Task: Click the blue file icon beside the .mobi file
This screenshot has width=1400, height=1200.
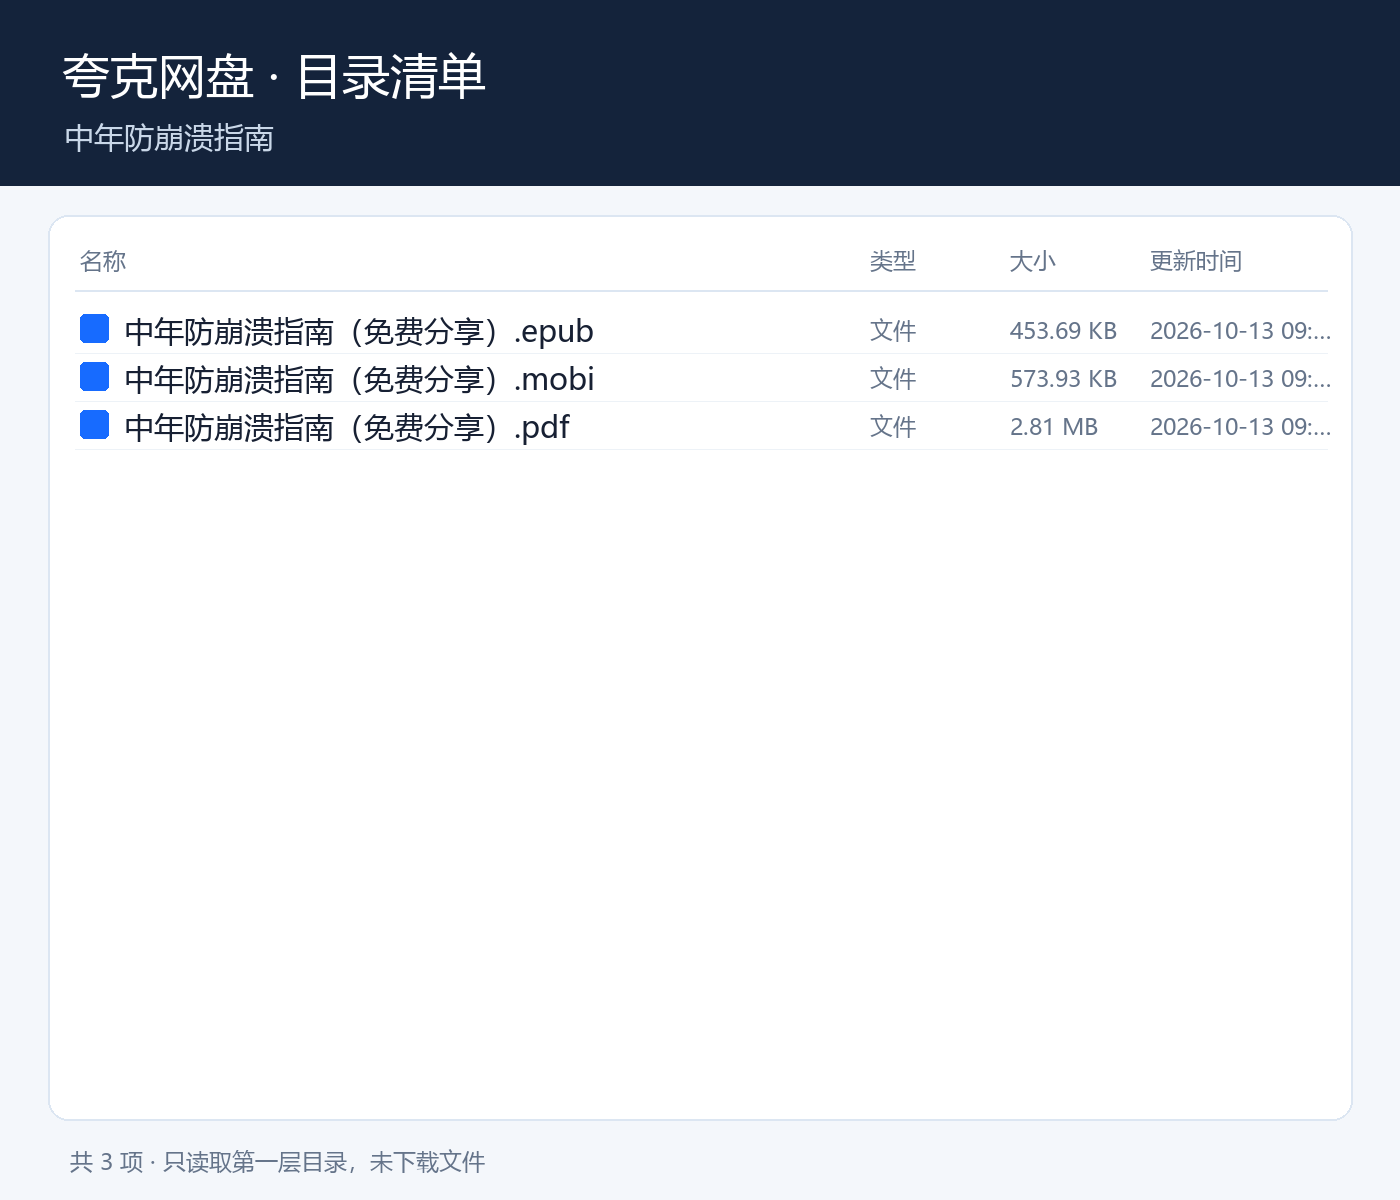Action: pyautogui.click(x=94, y=377)
